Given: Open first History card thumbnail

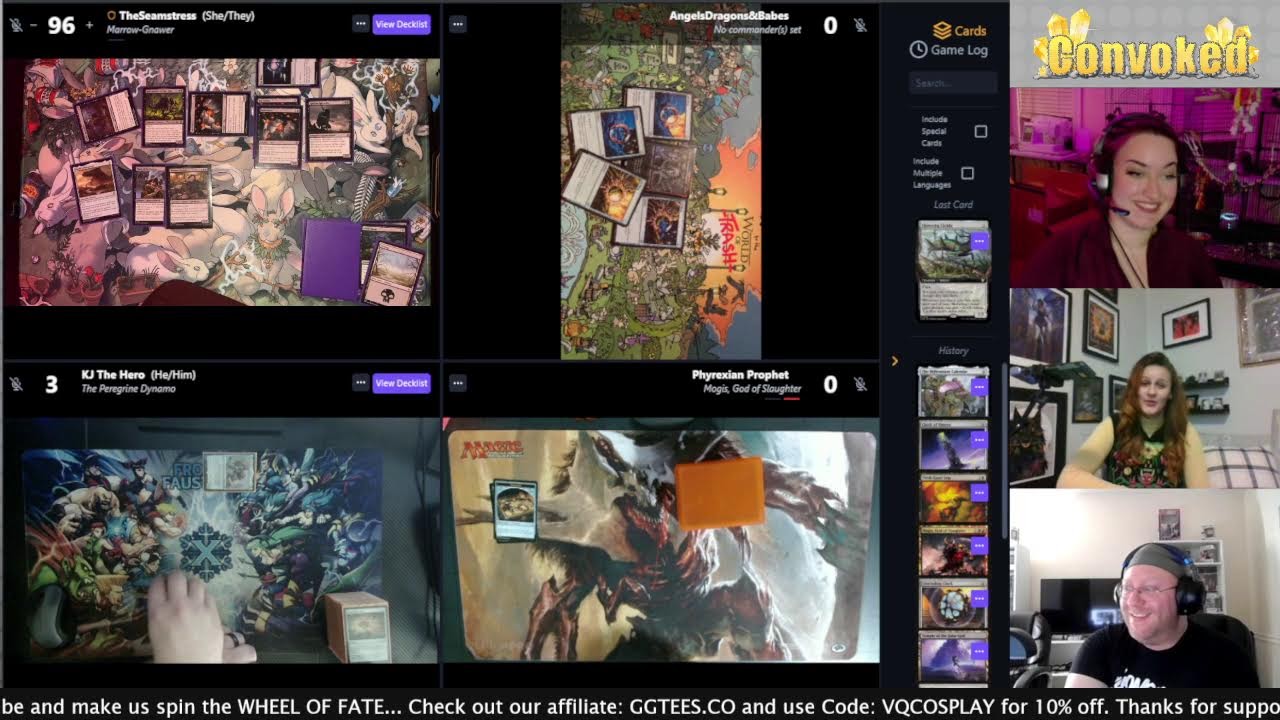Looking at the screenshot, I should pyautogui.click(x=953, y=391).
